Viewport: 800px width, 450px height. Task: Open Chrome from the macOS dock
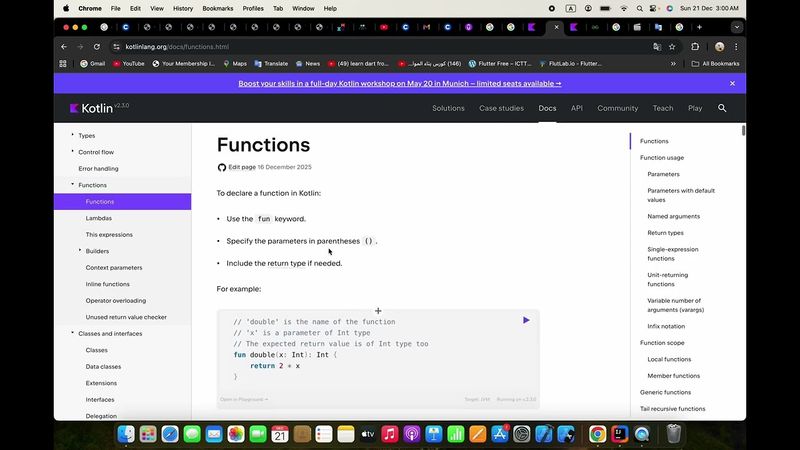coord(597,434)
